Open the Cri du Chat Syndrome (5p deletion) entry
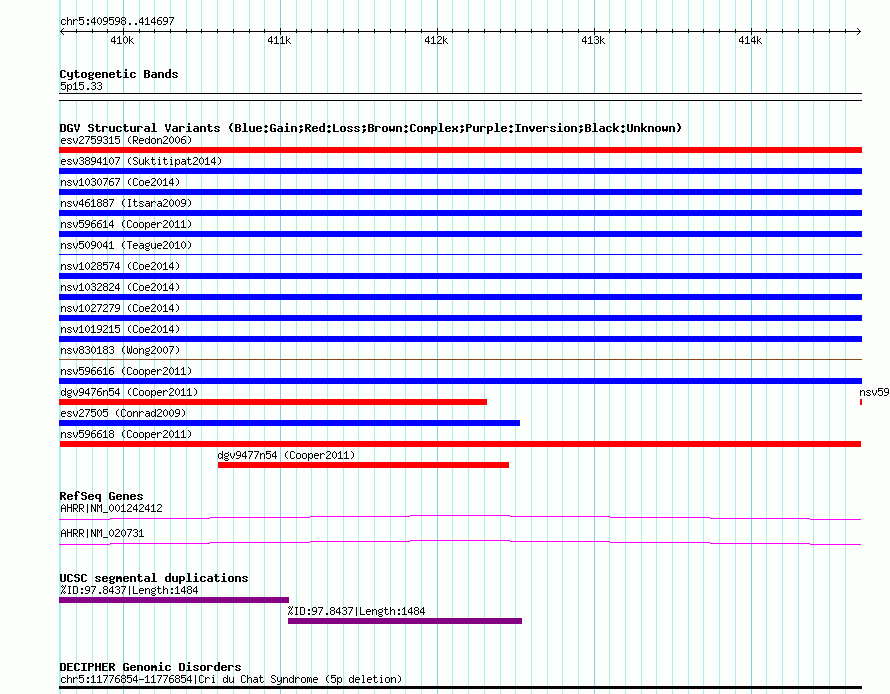The image size is (890, 694). (x=231, y=679)
